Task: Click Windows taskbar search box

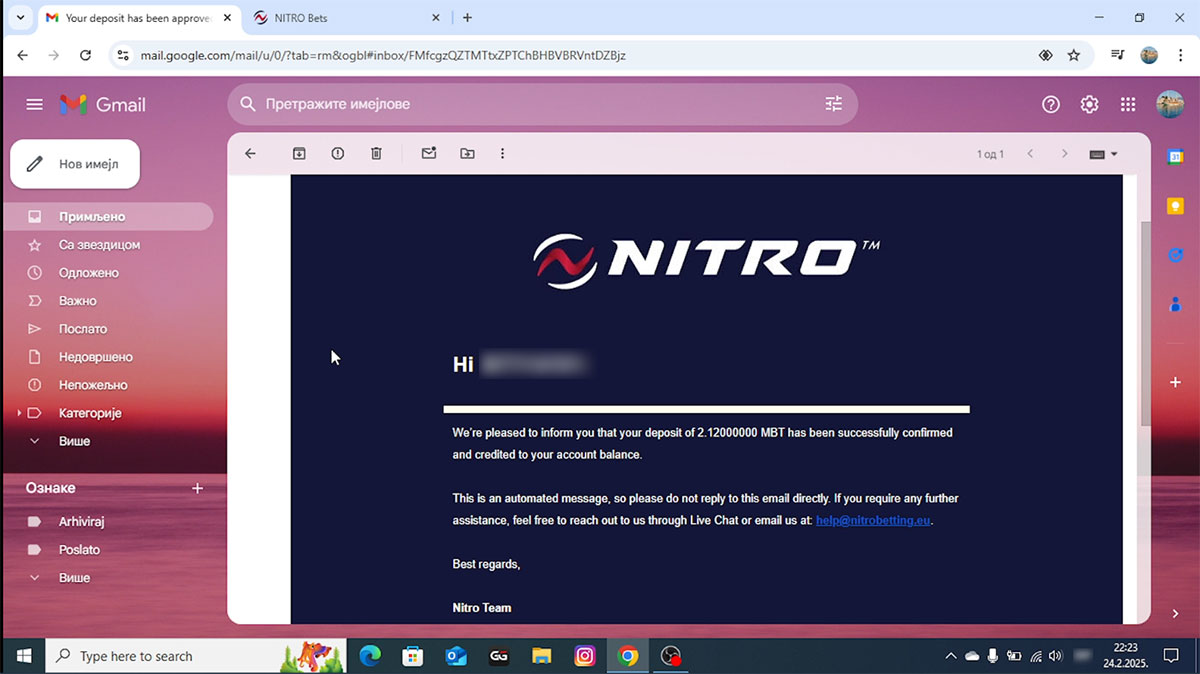Action: click(197, 656)
